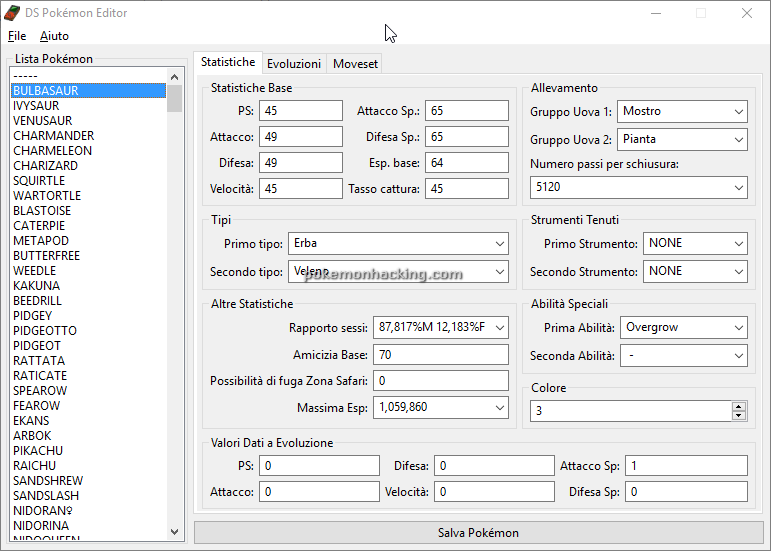This screenshot has height=551, width=771.
Task: Click the evolution Difesa Sp value field
Action: tap(686, 492)
